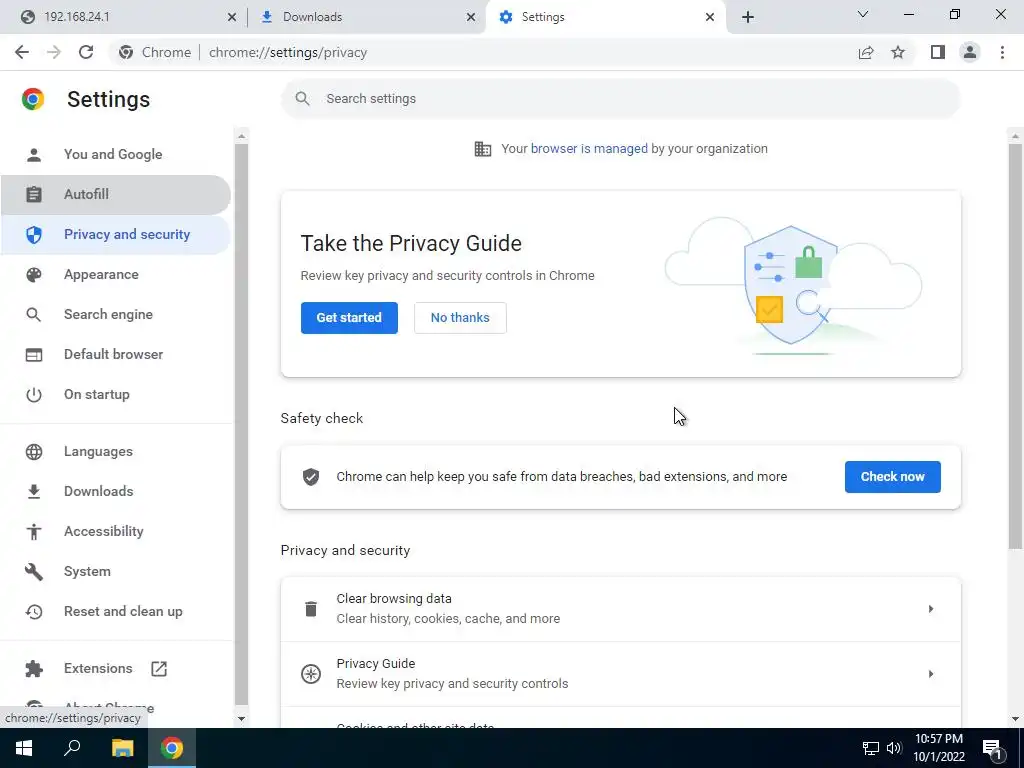Click the browser back arrow

click(22, 52)
